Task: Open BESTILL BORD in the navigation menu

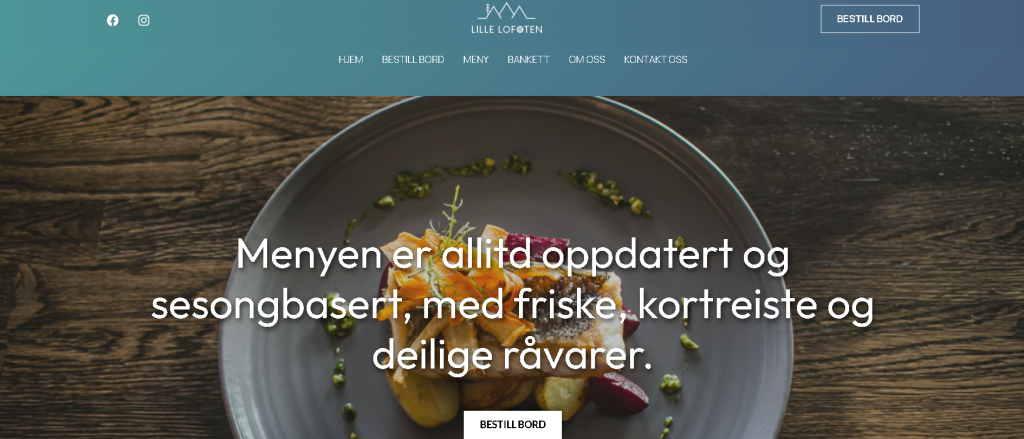Action: tap(413, 59)
